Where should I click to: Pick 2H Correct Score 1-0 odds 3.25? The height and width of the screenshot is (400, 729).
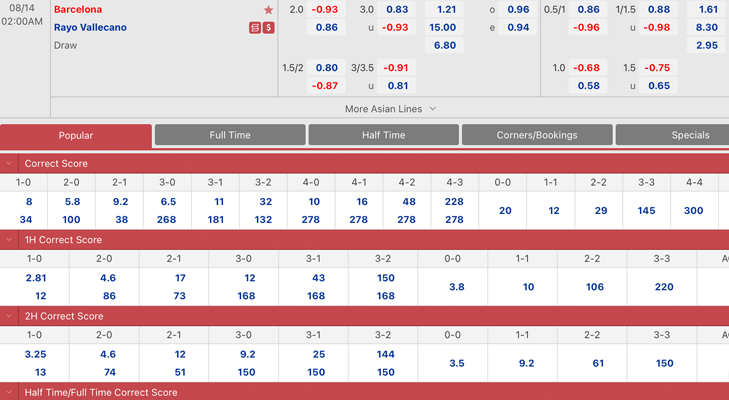(35, 354)
